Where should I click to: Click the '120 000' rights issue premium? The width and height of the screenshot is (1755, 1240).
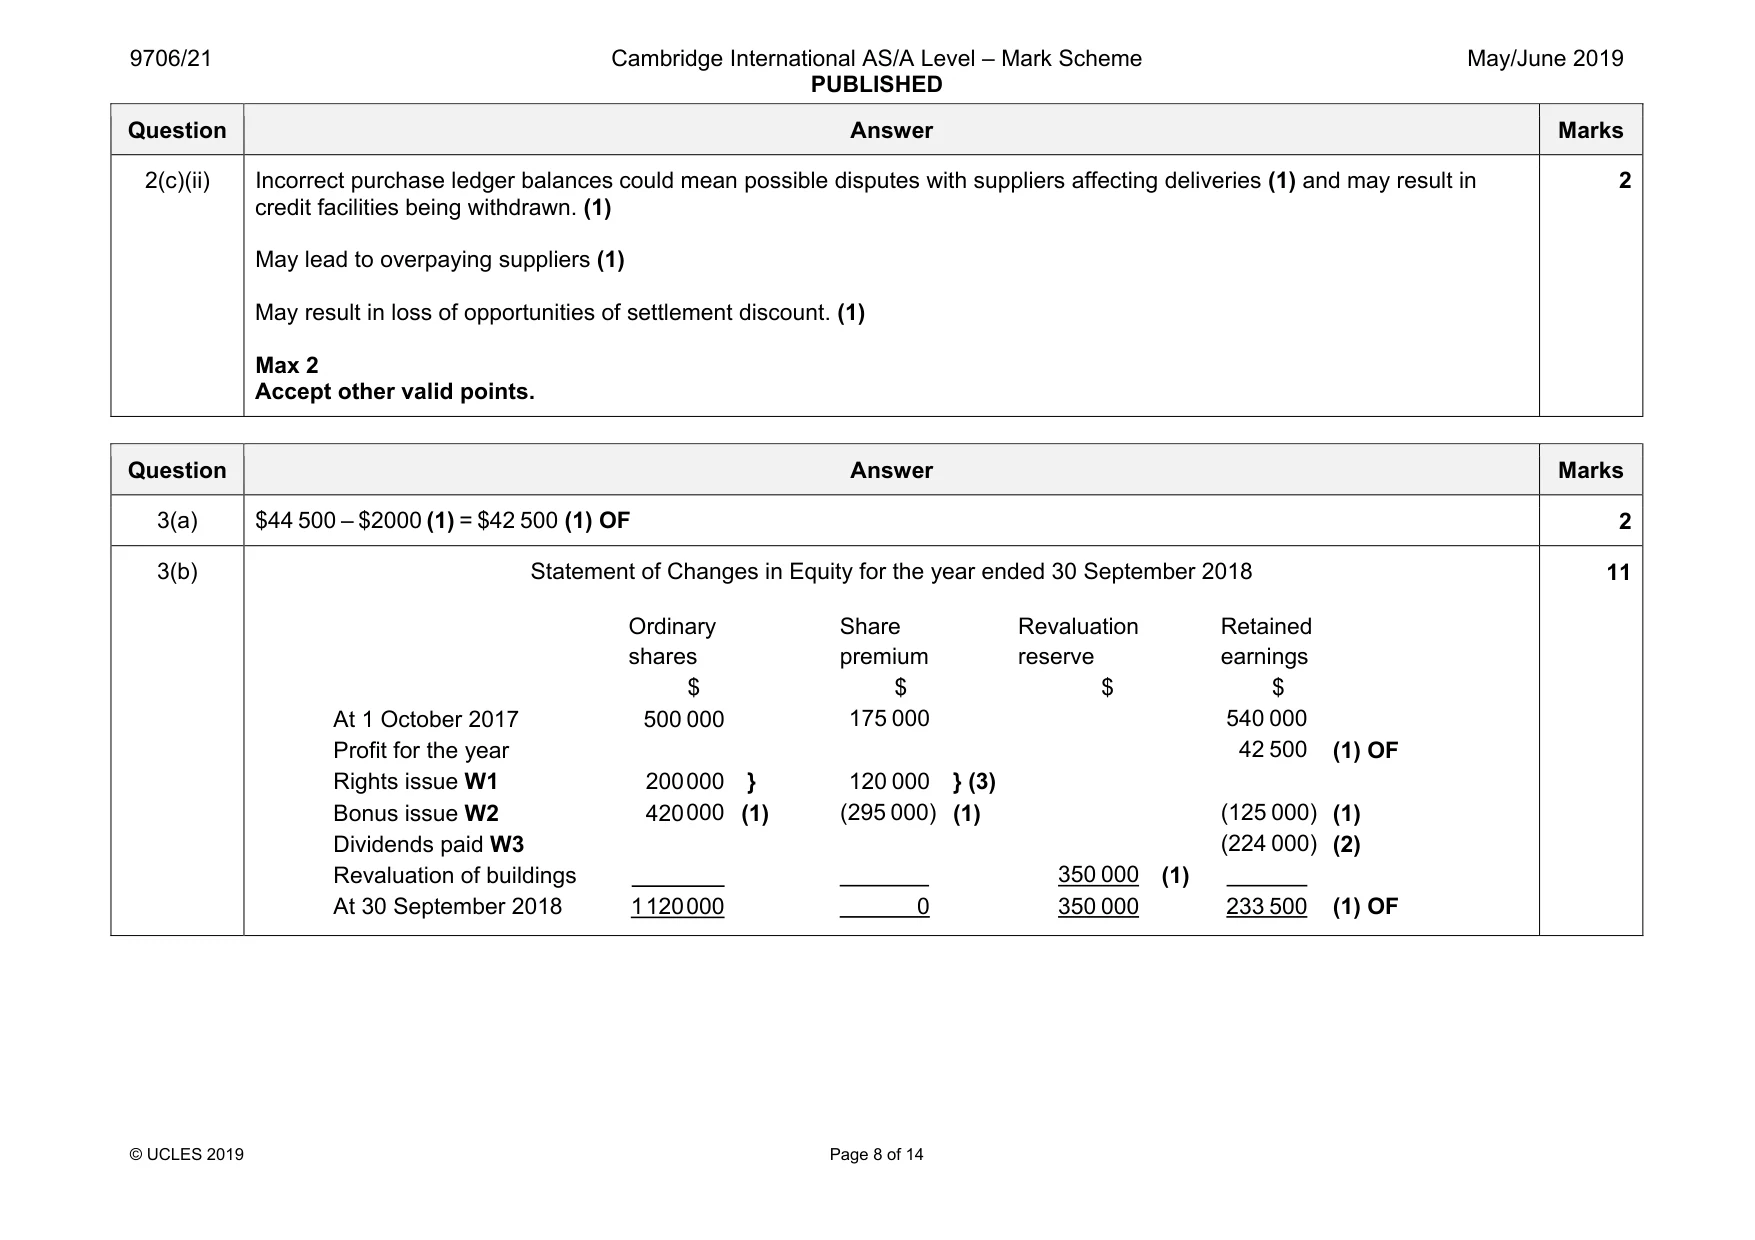click(x=889, y=781)
